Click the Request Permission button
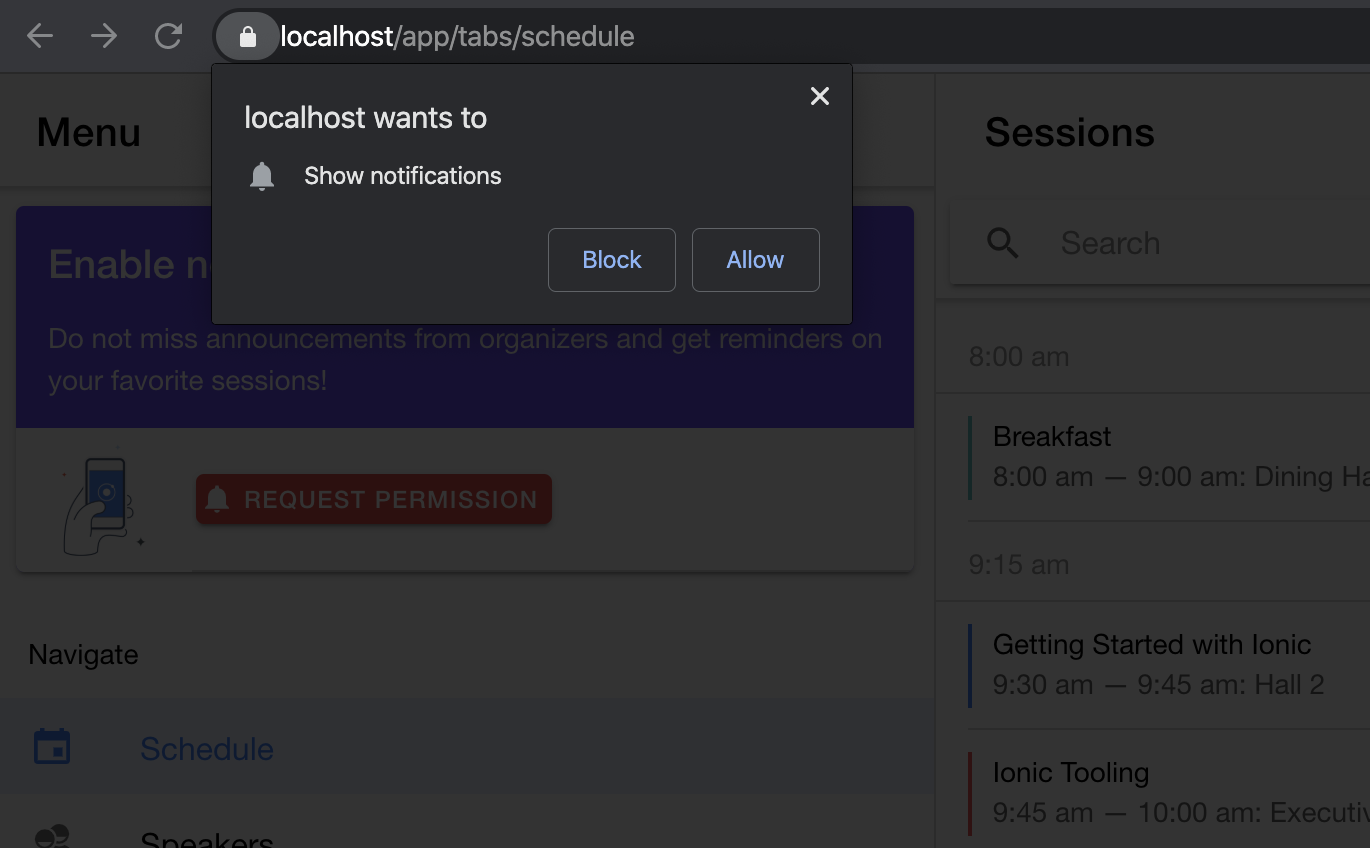The image size is (1370, 848). [x=374, y=499]
